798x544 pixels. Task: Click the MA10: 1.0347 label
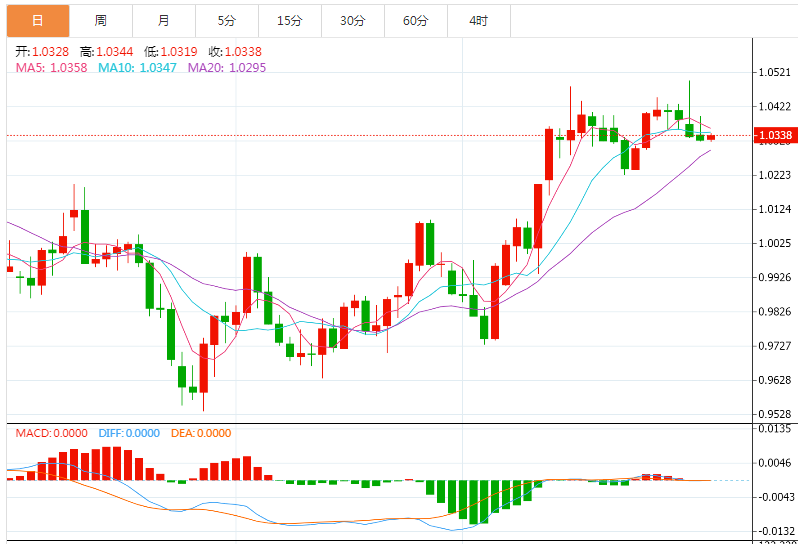137,68
